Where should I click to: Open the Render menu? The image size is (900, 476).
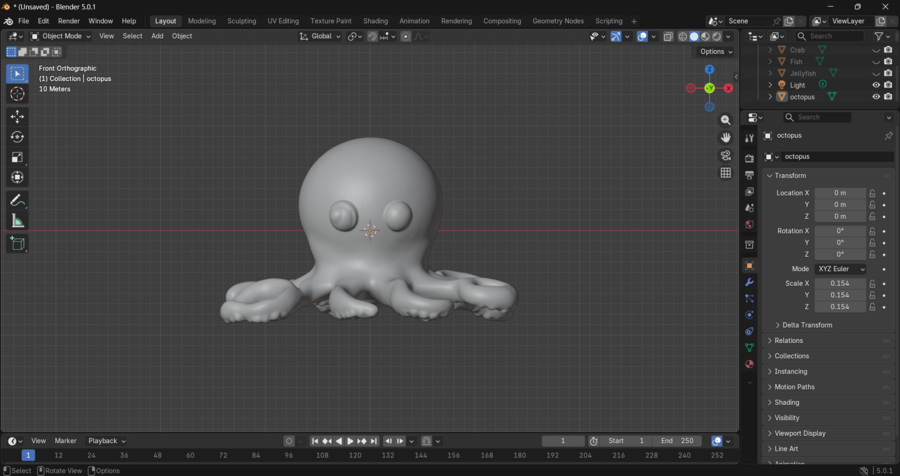(x=69, y=21)
